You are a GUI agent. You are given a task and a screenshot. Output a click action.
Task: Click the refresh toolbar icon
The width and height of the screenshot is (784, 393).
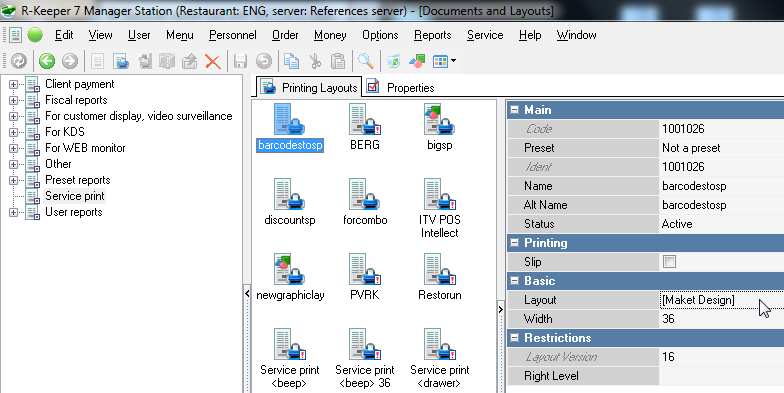point(19,61)
